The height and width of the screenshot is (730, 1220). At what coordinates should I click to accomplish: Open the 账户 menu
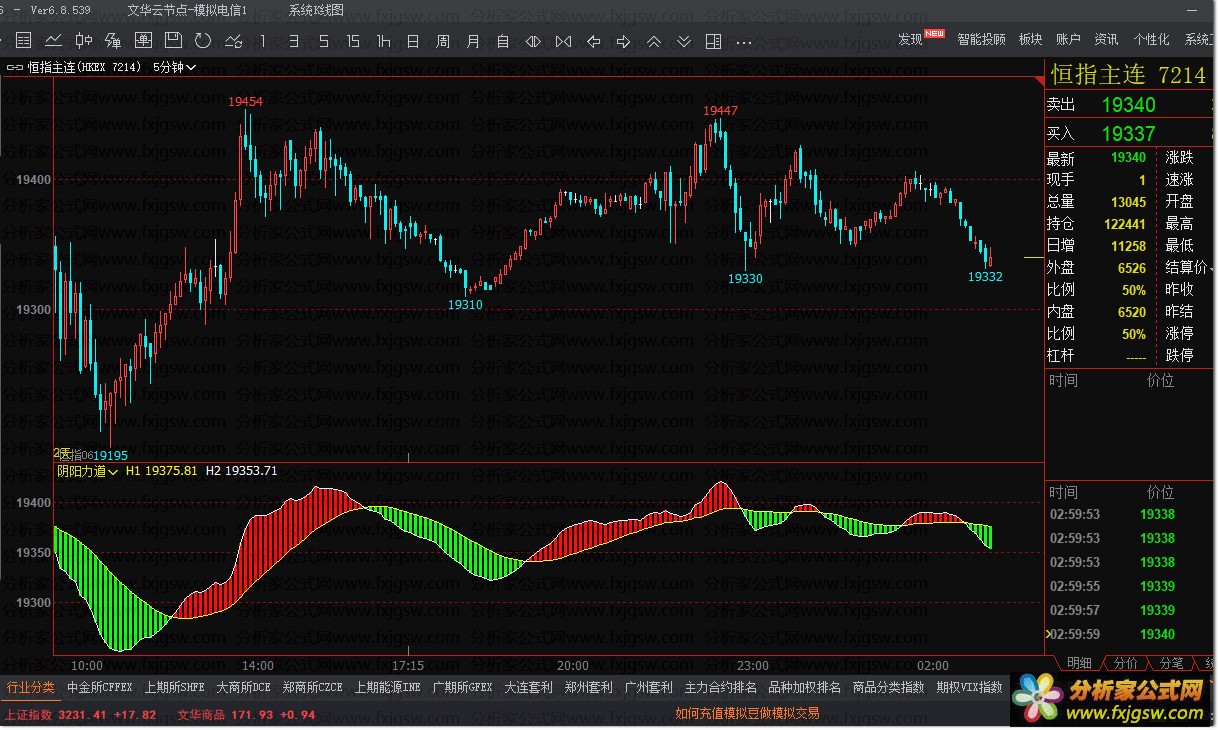coord(1068,39)
